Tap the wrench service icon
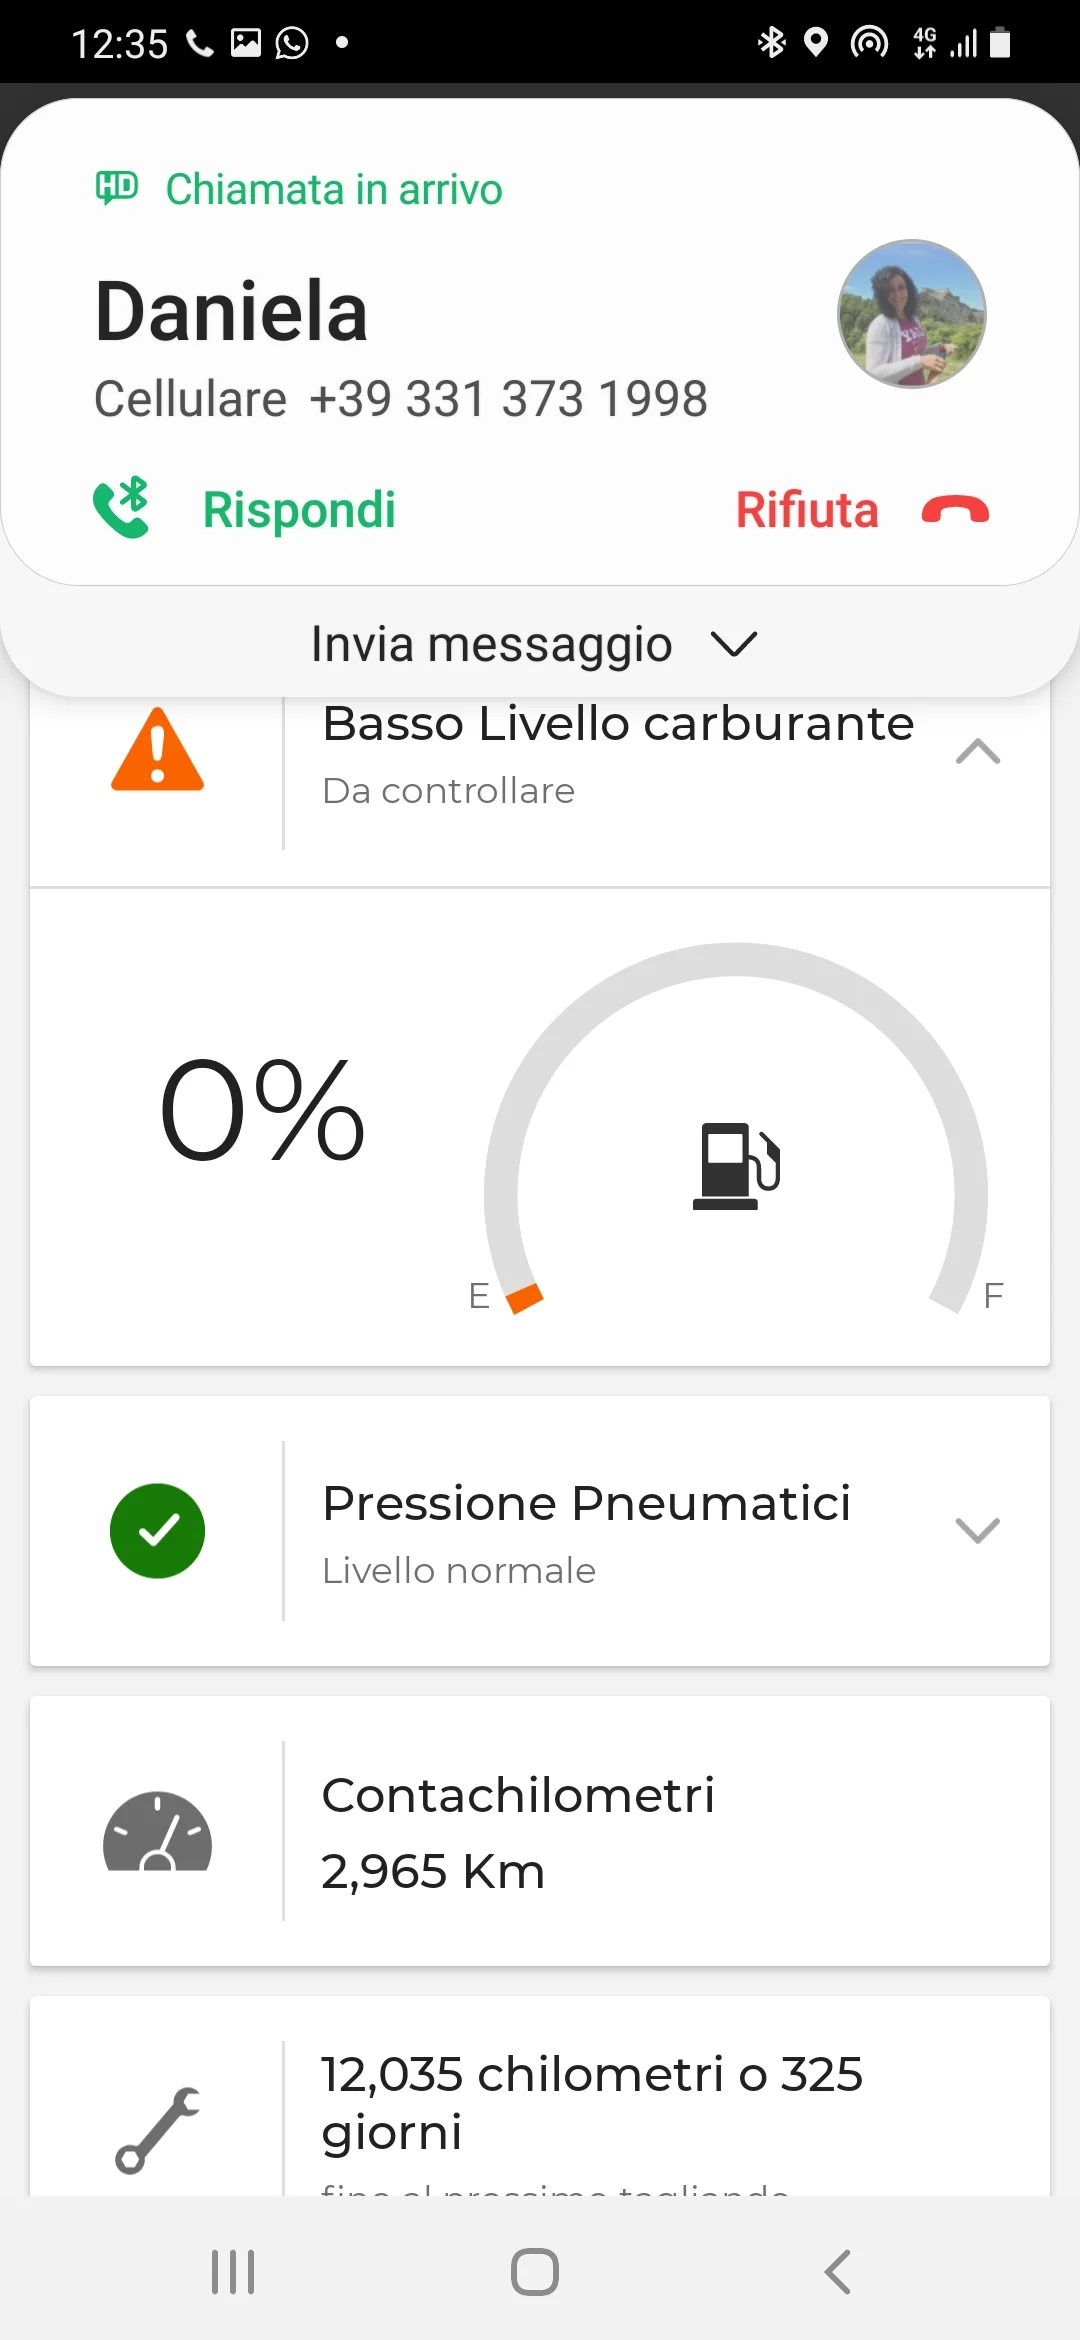 pos(157,2130)
